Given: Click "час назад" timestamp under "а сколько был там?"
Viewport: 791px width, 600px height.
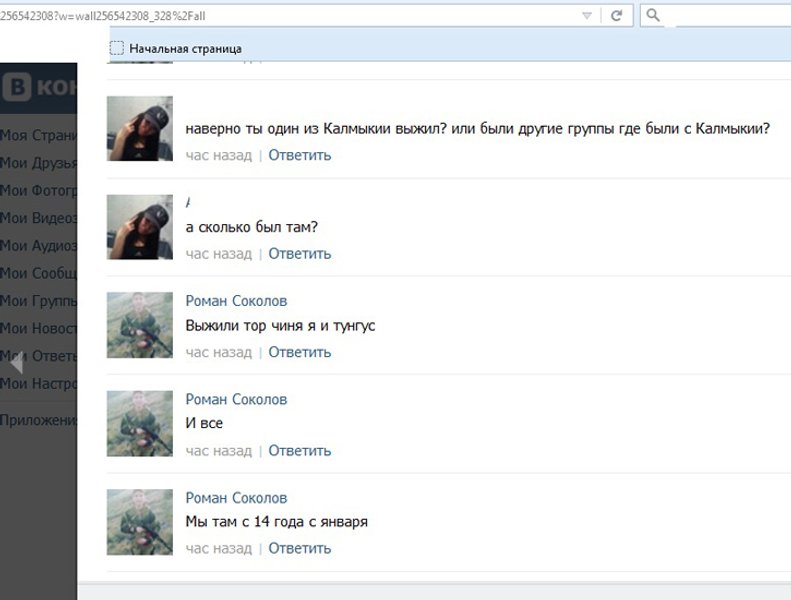Looking at the screenshot, I should (218, 254).
